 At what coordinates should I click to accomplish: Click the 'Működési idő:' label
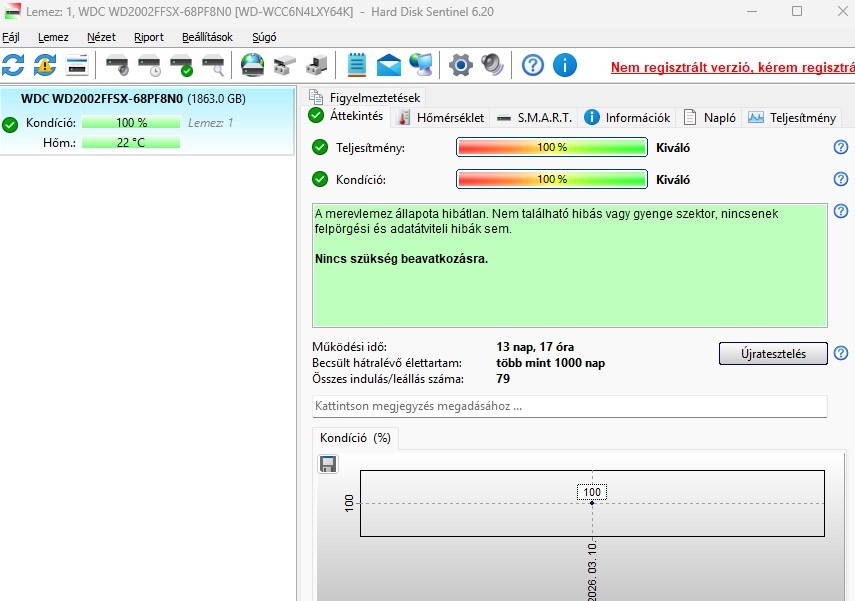349,347
